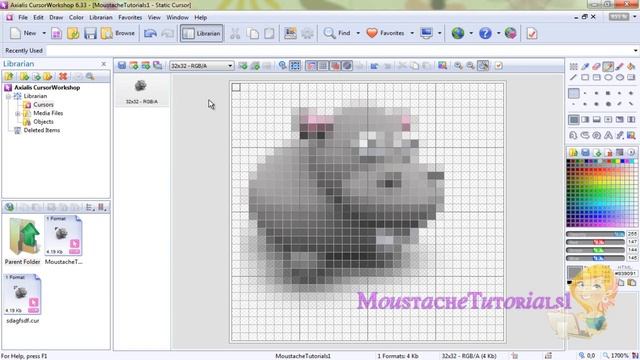Select the Color picker eyedropper tool
The image size is (640, 360).
585,67
